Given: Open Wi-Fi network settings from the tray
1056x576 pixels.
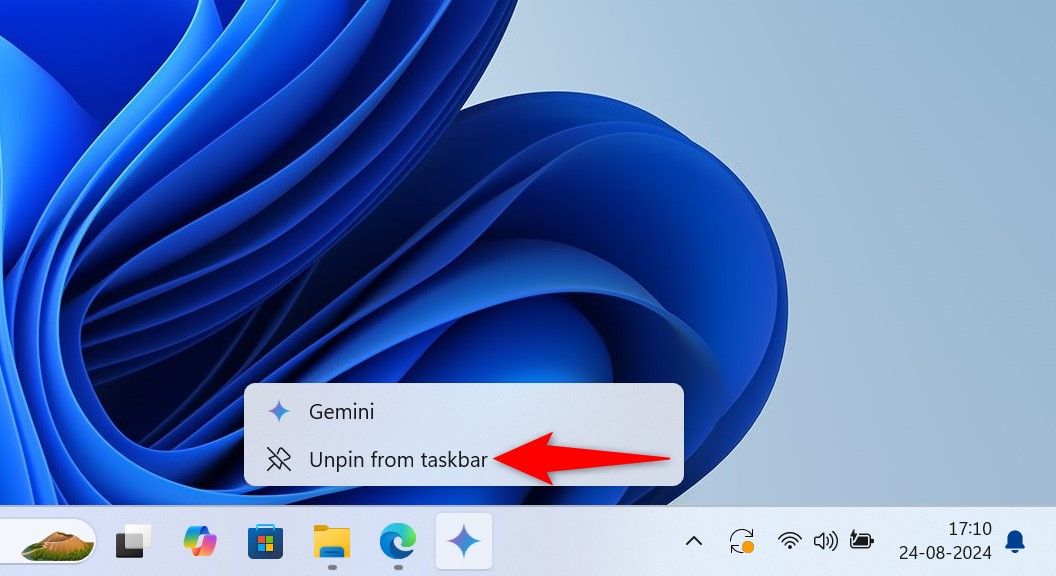Looking at the screenshot, I should click(793, 540).
